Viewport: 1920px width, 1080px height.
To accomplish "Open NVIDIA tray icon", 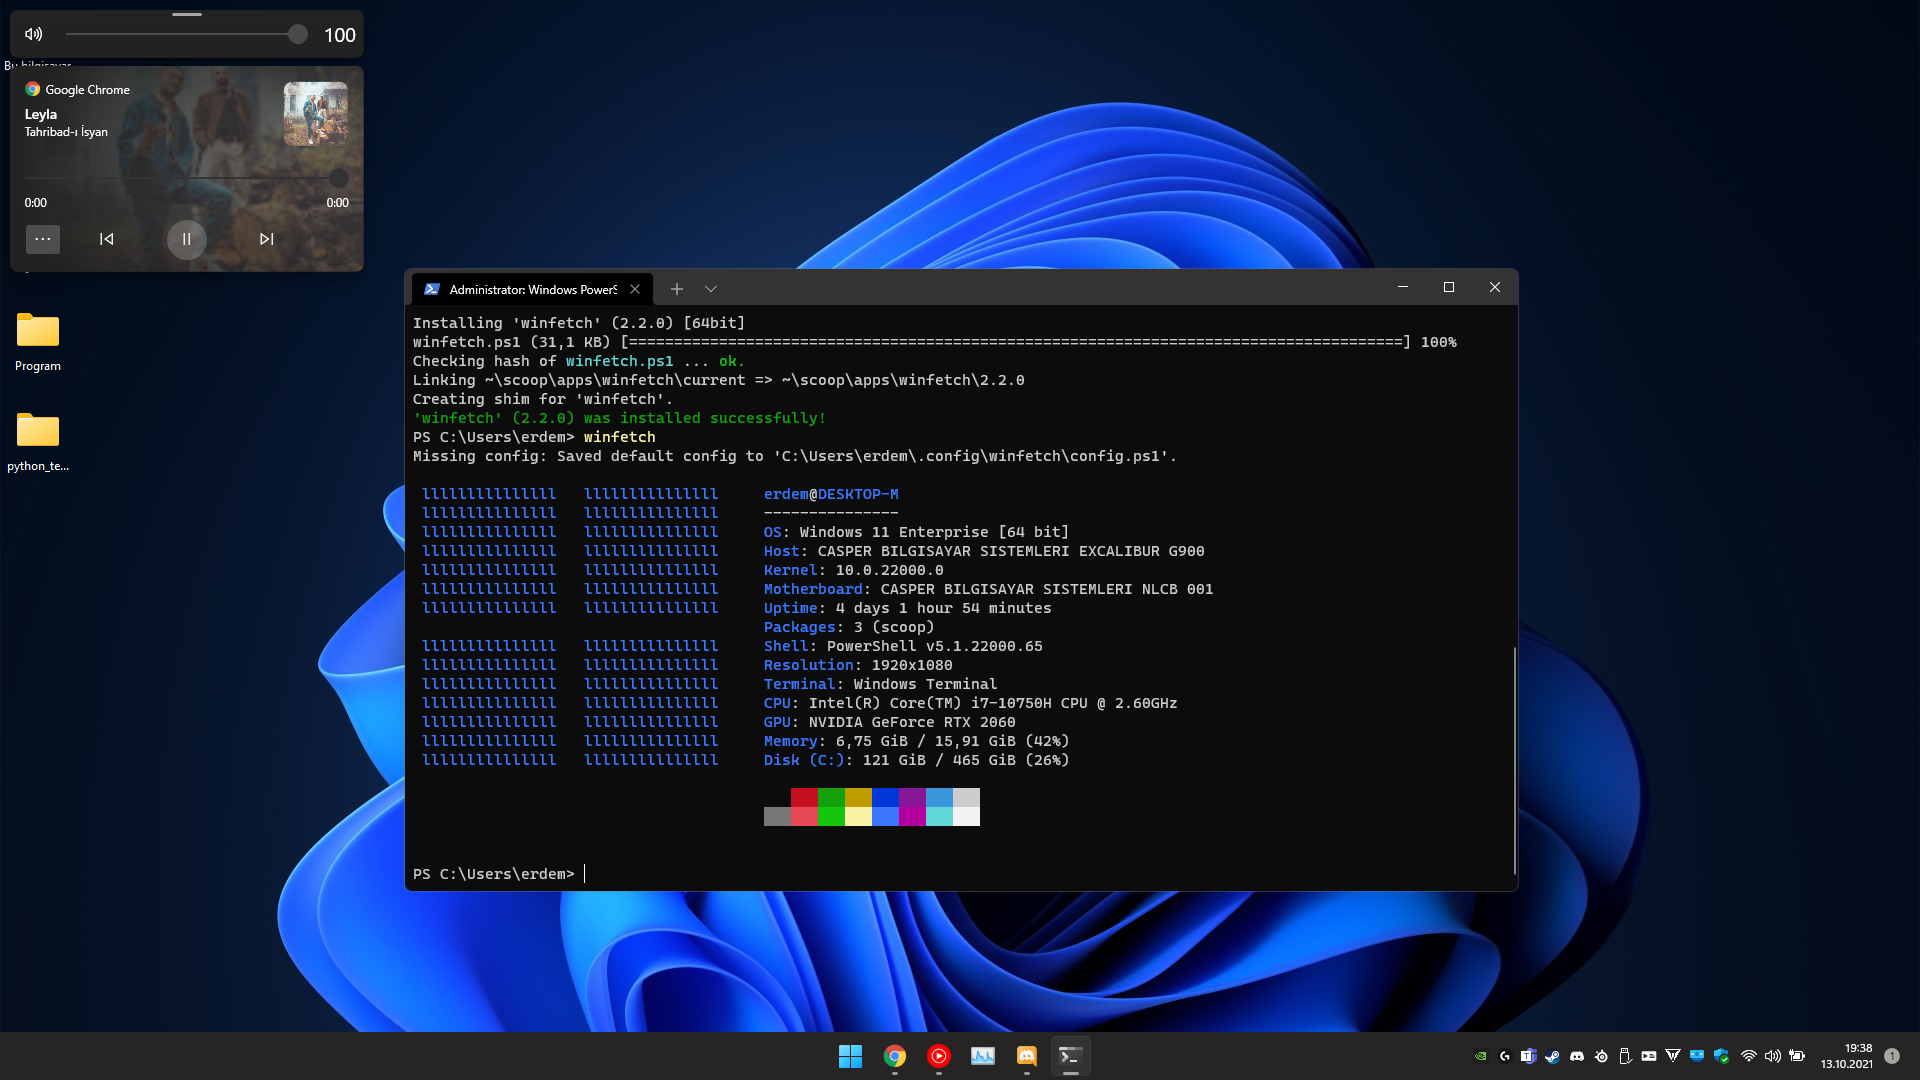I will click(1481, 1056).
